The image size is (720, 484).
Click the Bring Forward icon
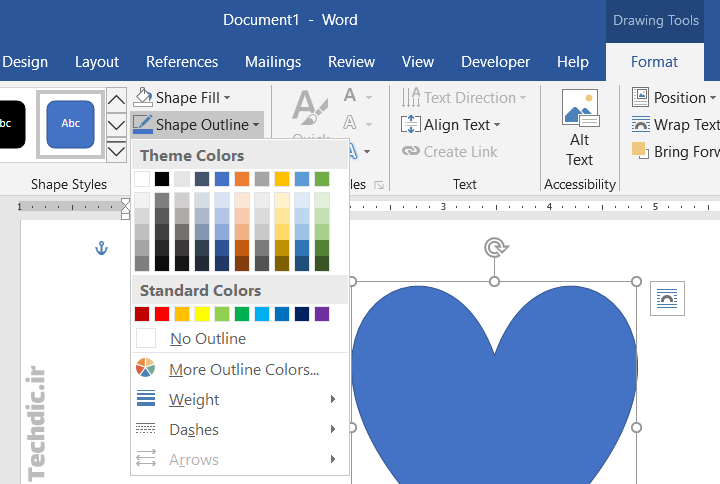[640, 151]
